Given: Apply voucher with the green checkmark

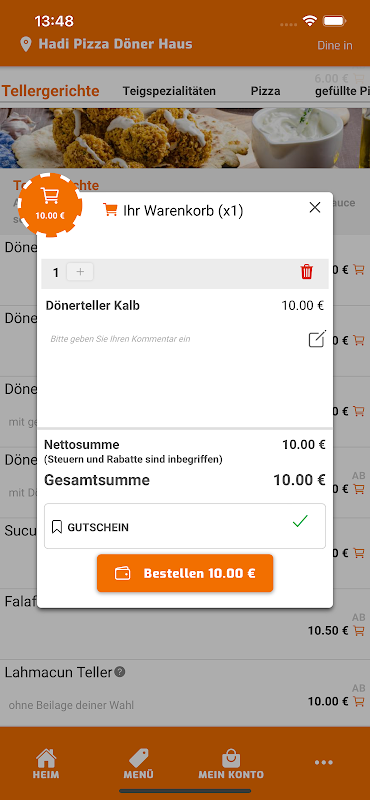Looking at the screenshot, I should click(300, 521).
